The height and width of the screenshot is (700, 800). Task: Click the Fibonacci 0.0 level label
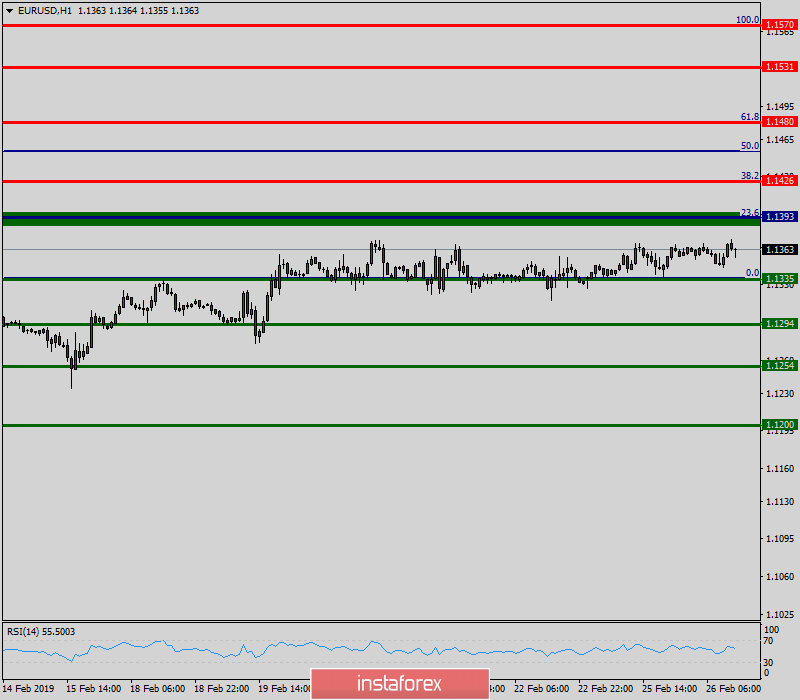tap(753, 273)
